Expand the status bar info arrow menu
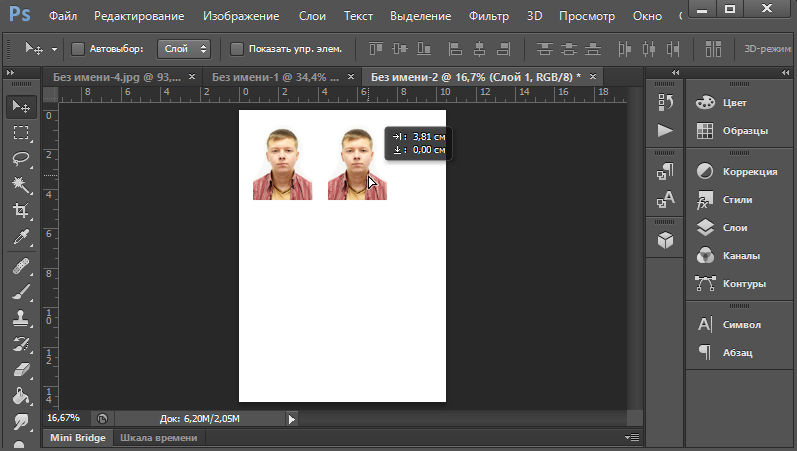Viewport: 797px width, 451px height. click(x=292, y=419)
